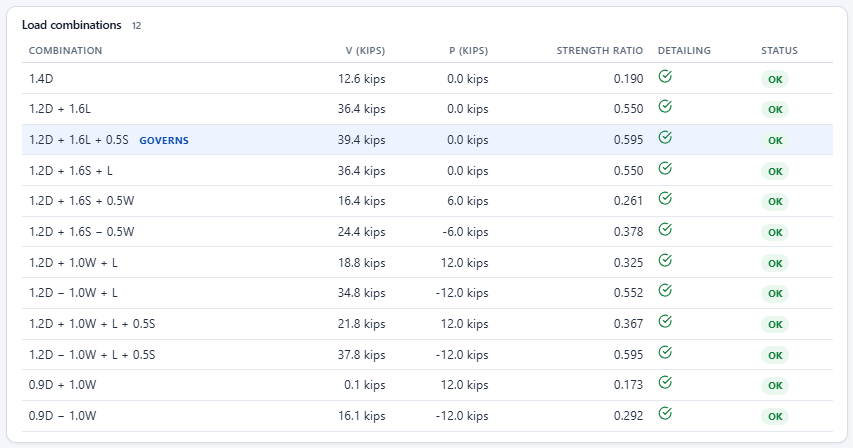This screenshot has height=448, width=853.
Task: Click the 34.8 kips shear value
Action: point(361,293)
